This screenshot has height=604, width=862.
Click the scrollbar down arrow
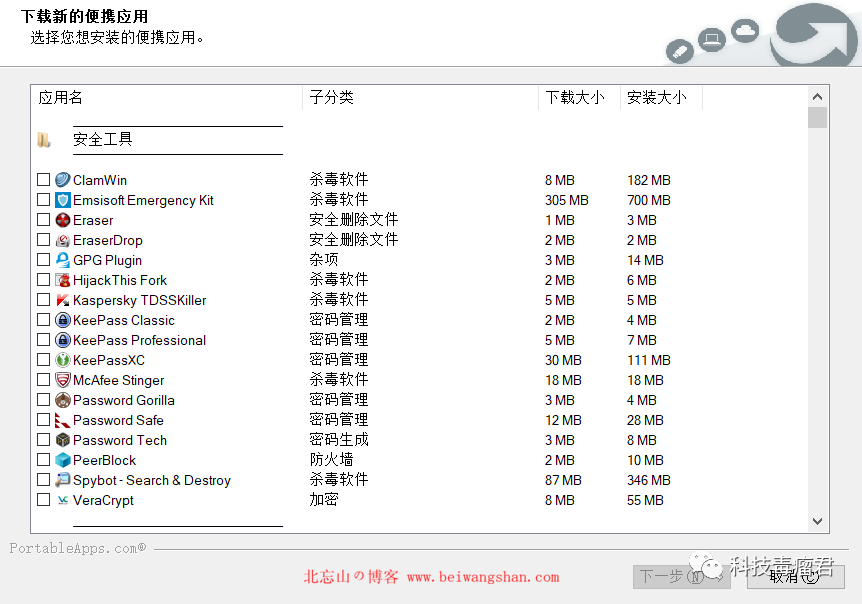[818, 521]
